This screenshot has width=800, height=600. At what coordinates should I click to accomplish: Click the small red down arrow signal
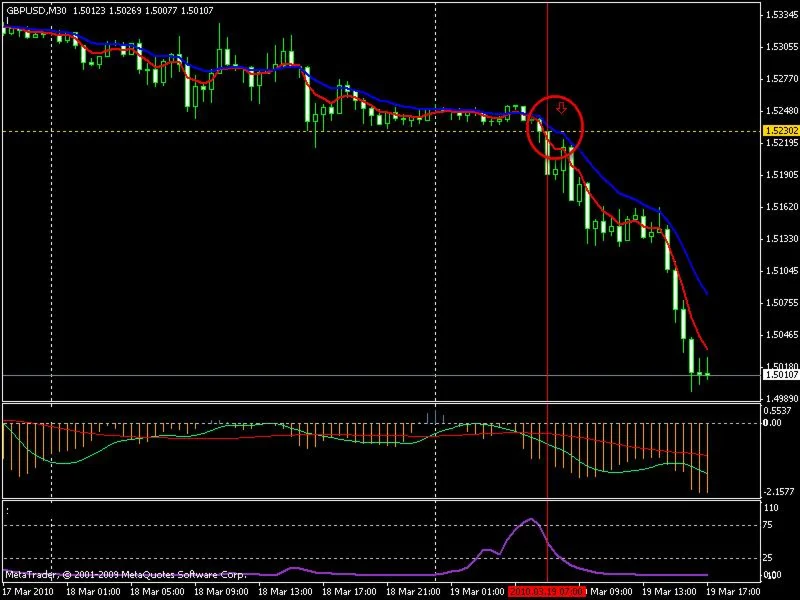561,108
